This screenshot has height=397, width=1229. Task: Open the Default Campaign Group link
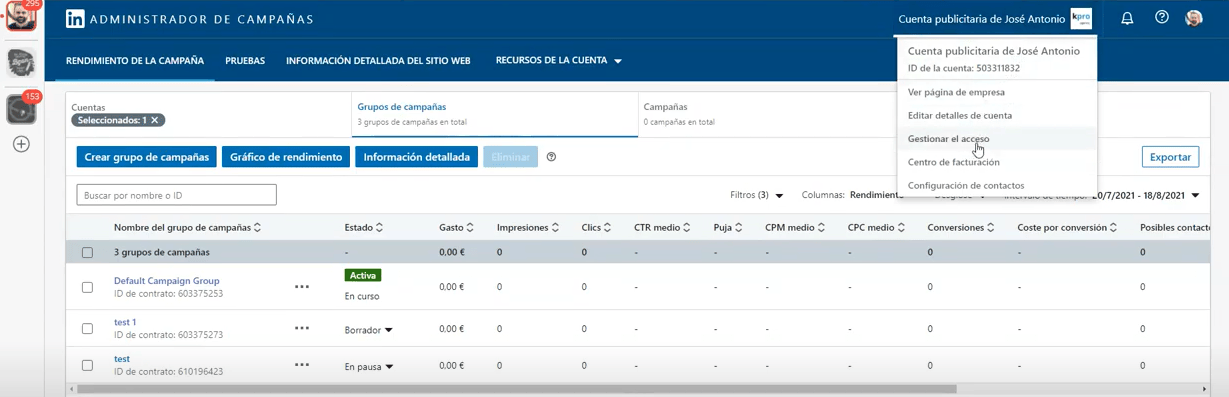coord(166,281)
